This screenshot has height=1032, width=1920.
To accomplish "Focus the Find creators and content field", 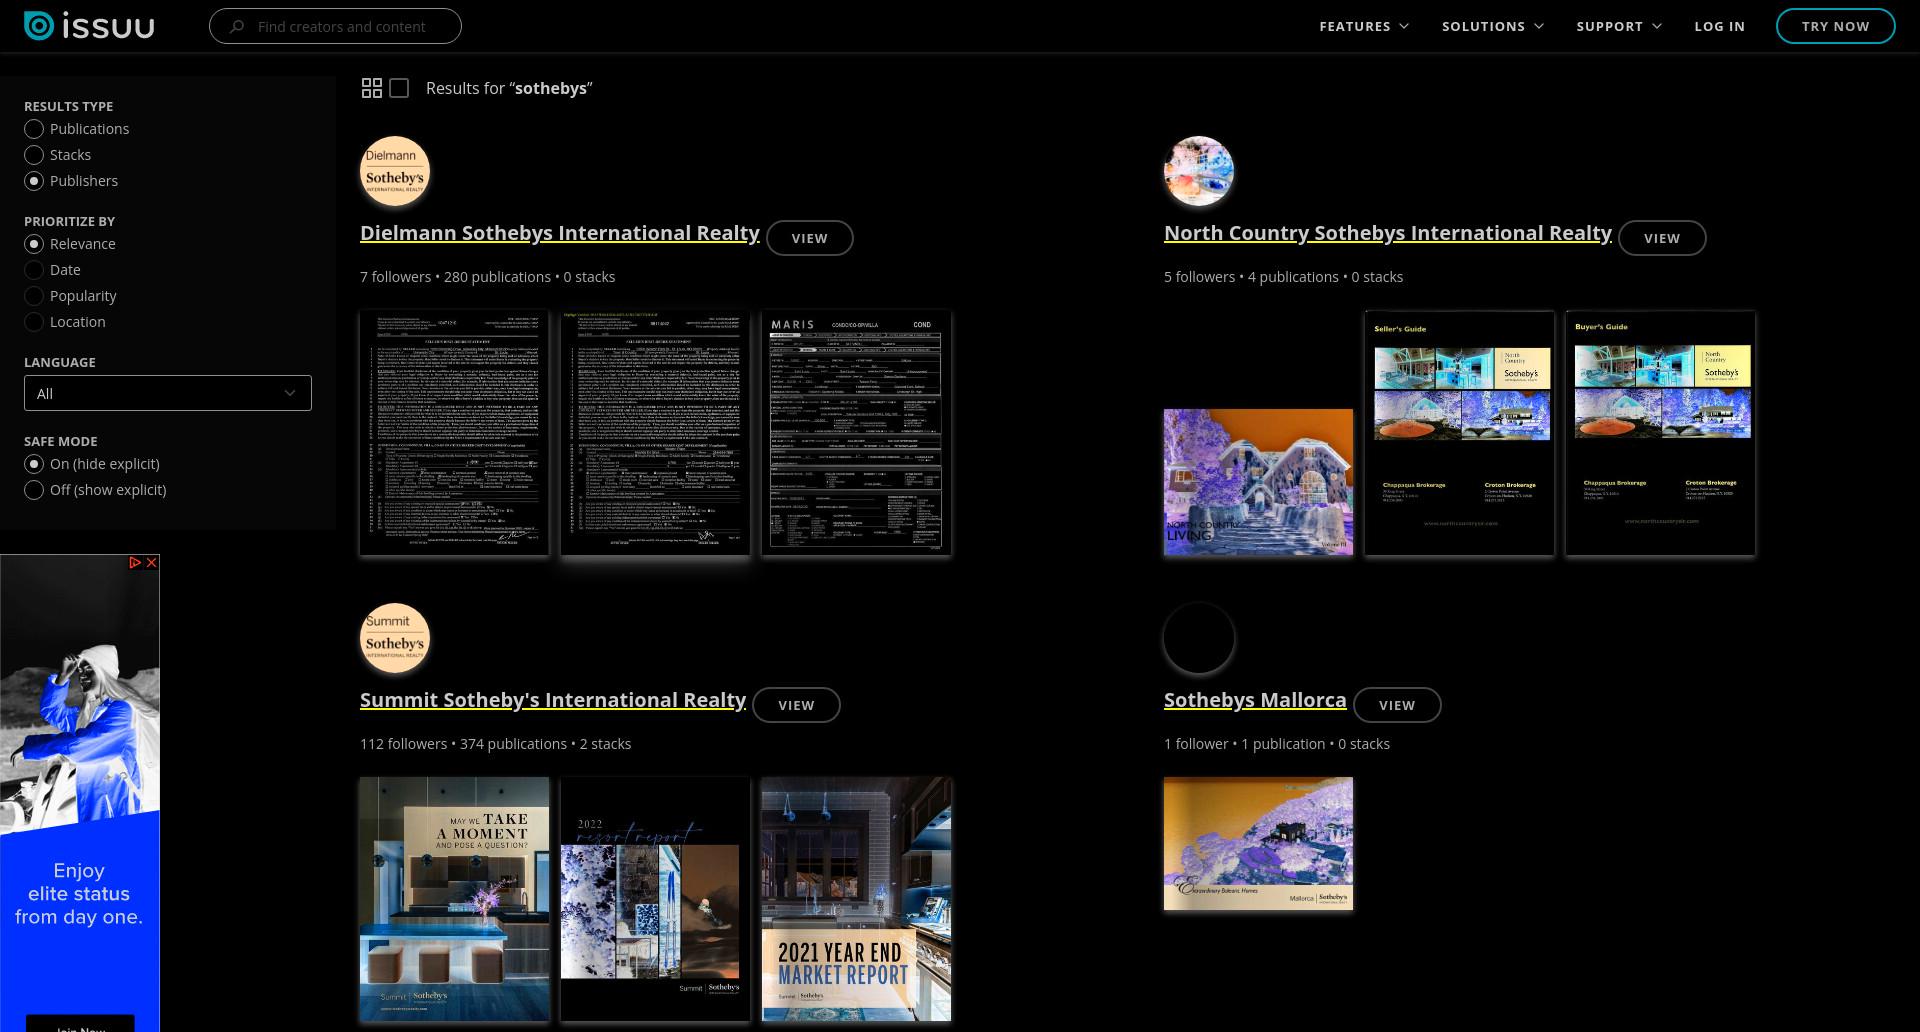I will tap(335, 26).
